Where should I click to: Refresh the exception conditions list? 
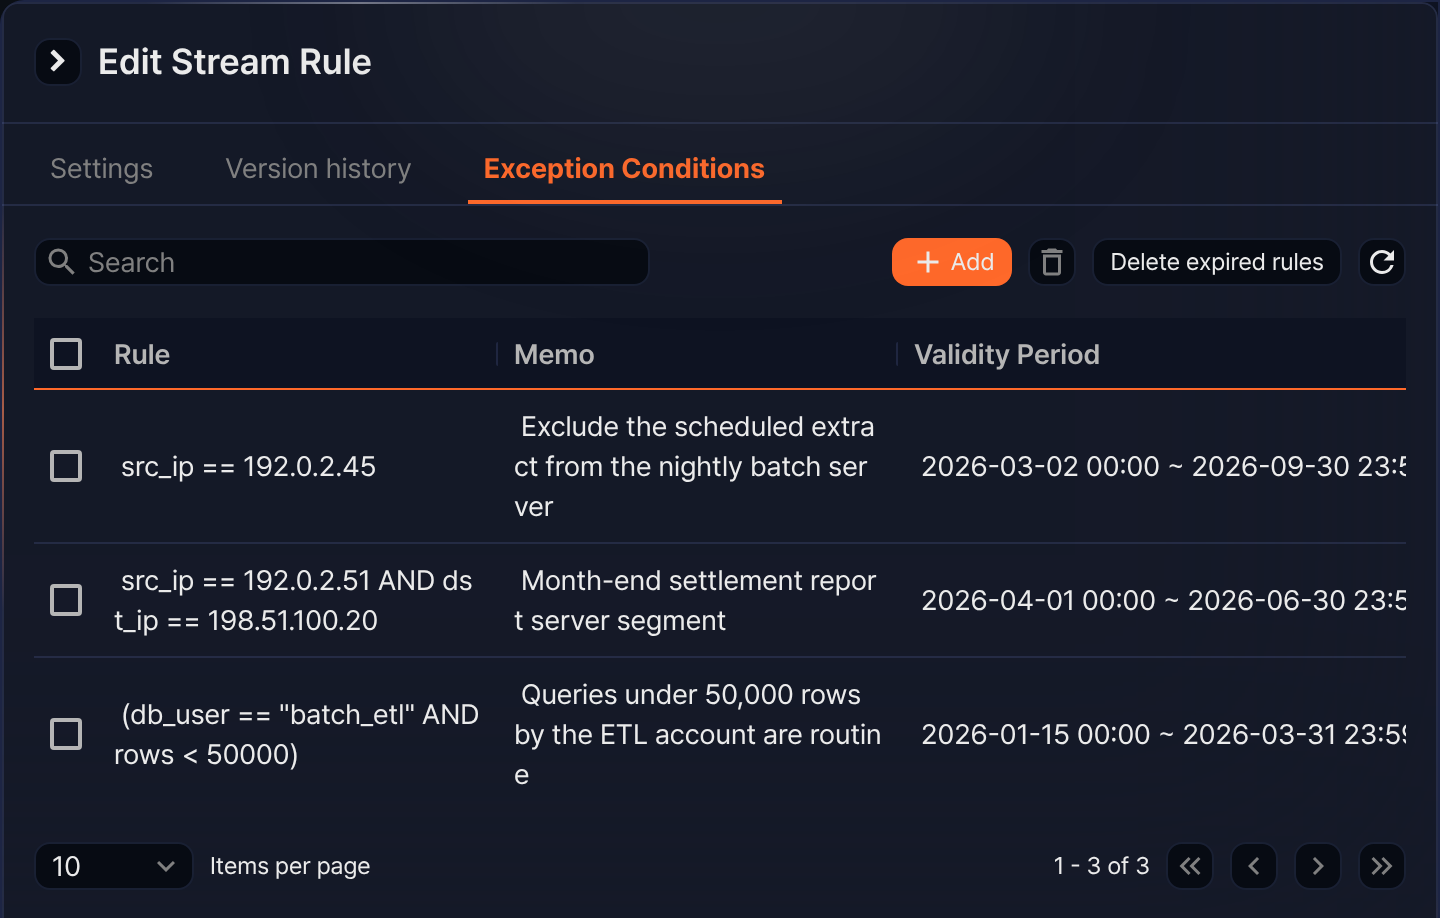(x=1382, y=262)
